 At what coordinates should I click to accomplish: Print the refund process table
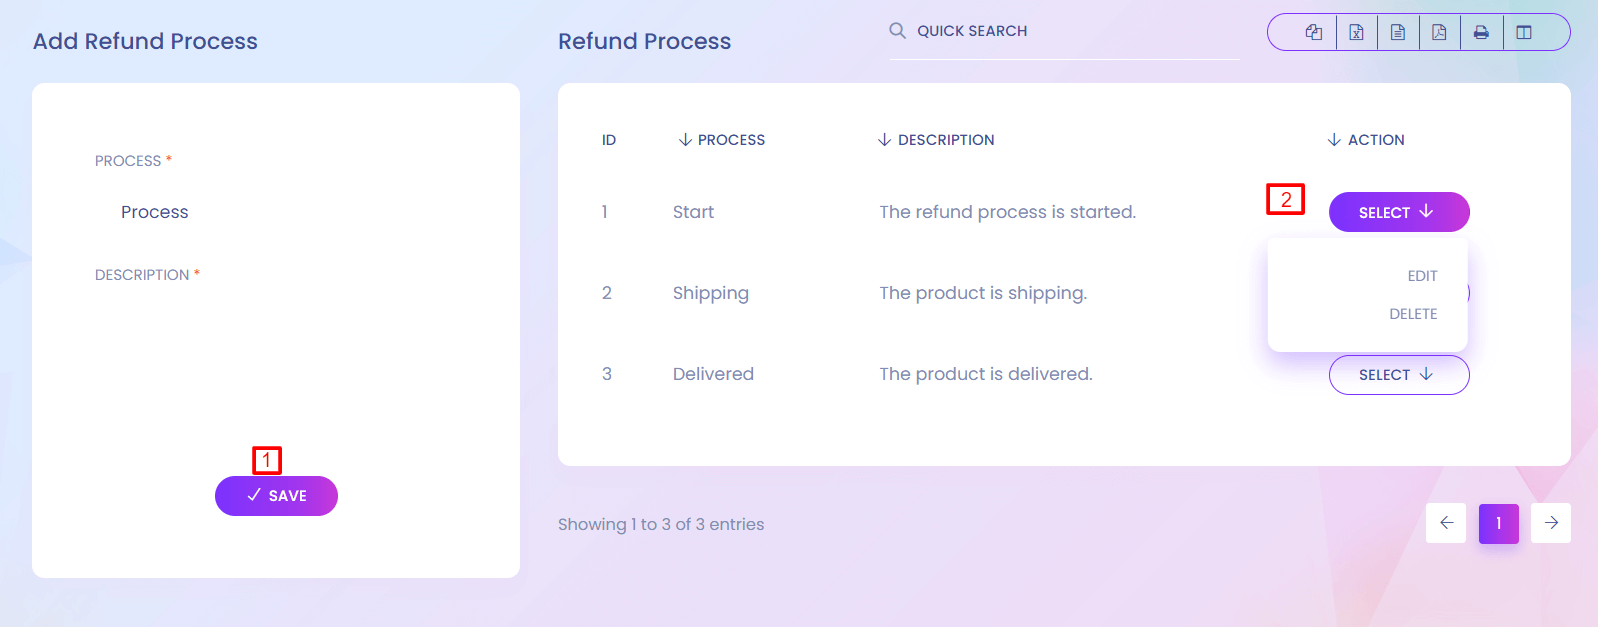coord(1481,32)
